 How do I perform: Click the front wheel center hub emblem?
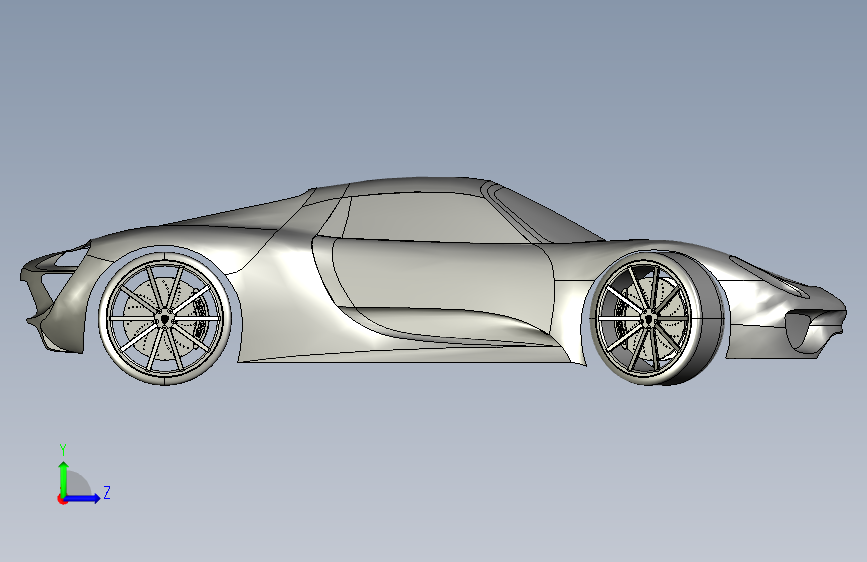click(647, 319)
